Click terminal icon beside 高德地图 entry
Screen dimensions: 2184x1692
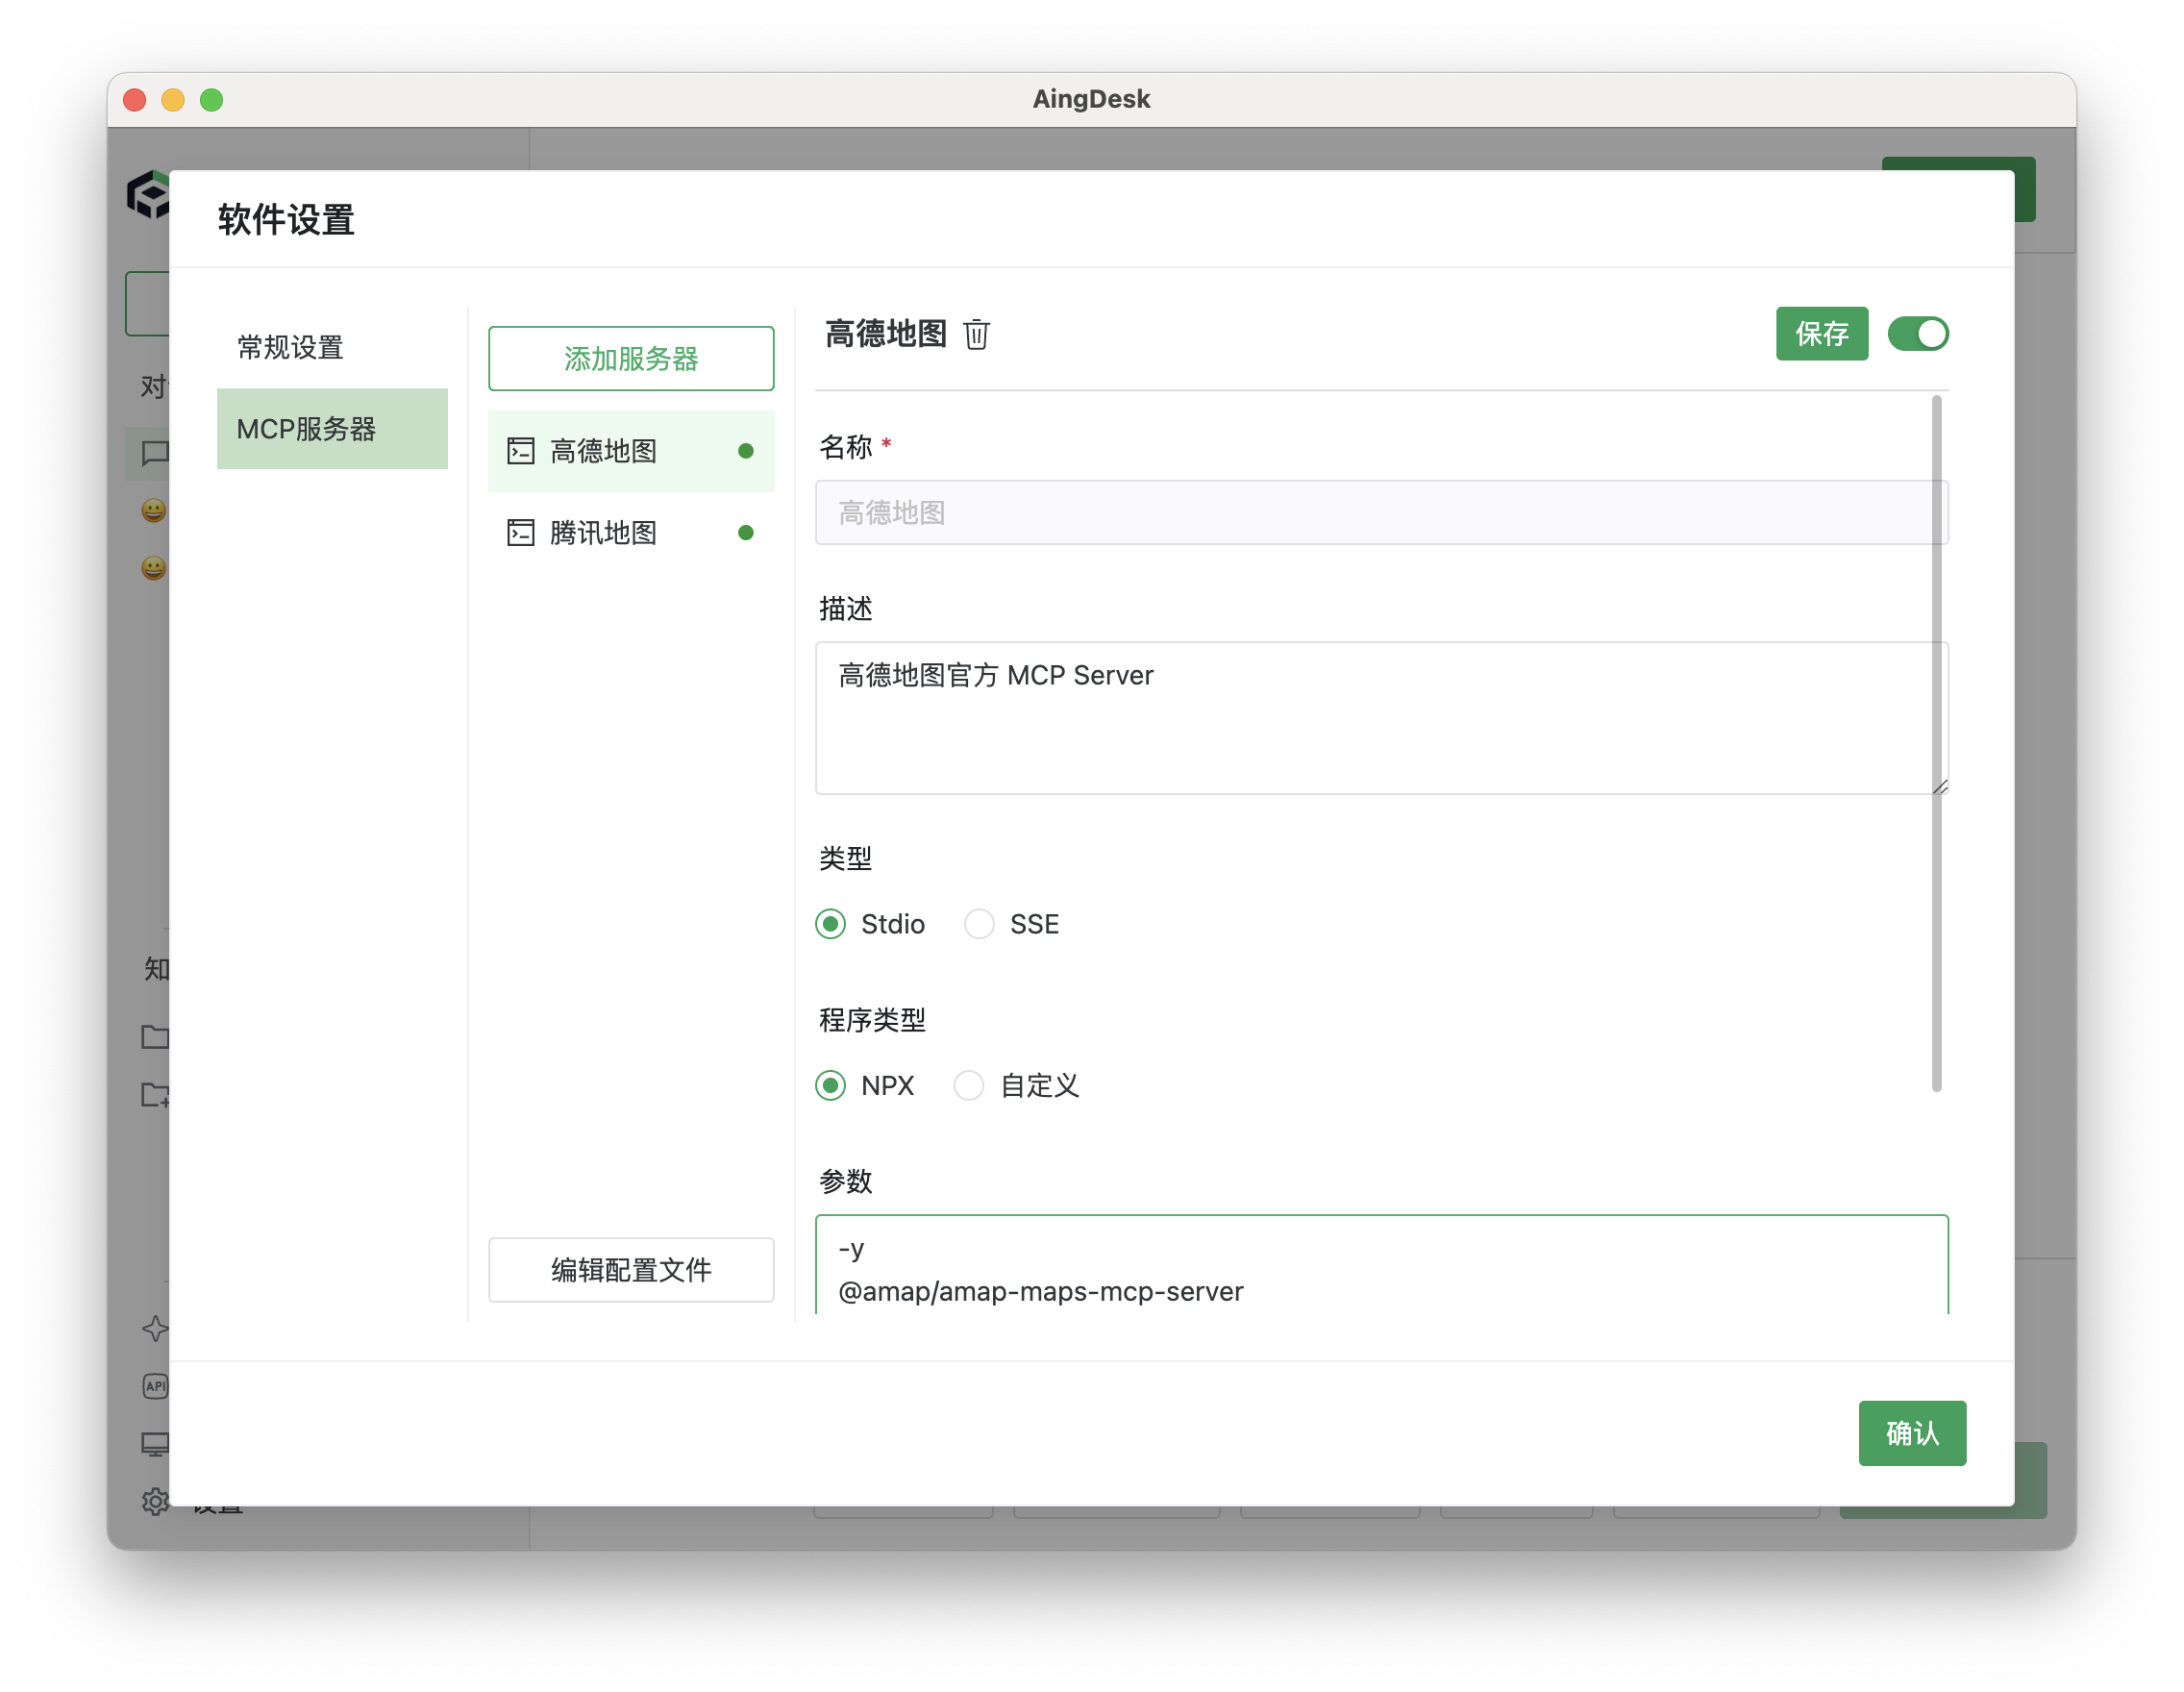click(x=520, y=451)
